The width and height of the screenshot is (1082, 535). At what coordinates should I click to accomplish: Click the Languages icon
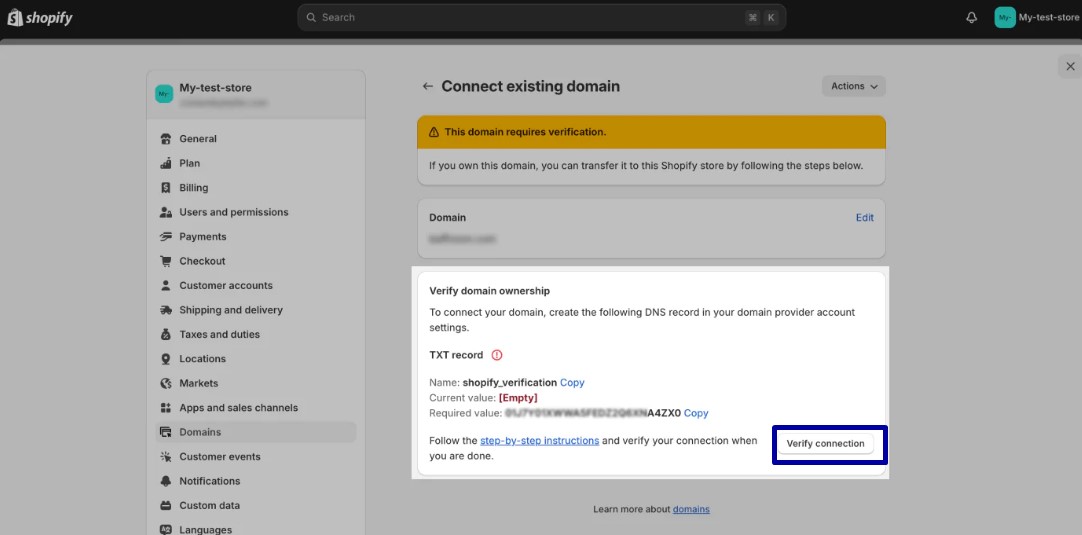166,530
